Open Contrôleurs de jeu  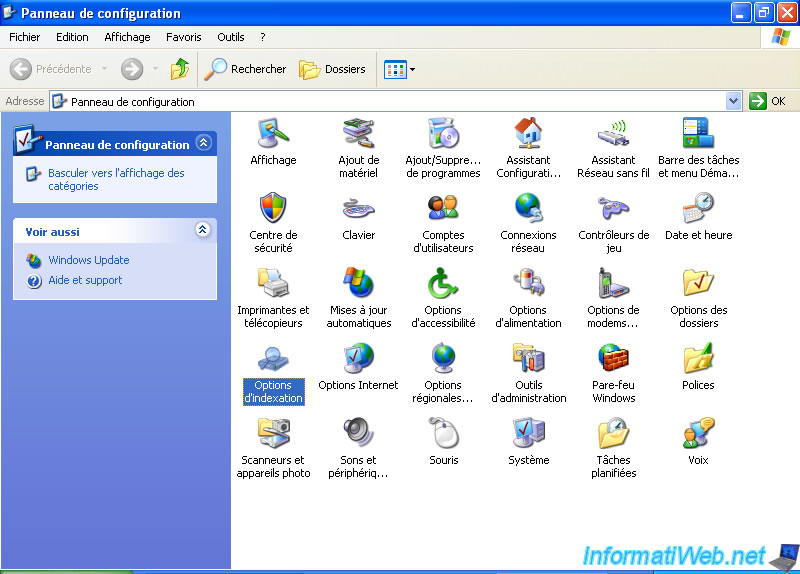[x=613, y=223]
